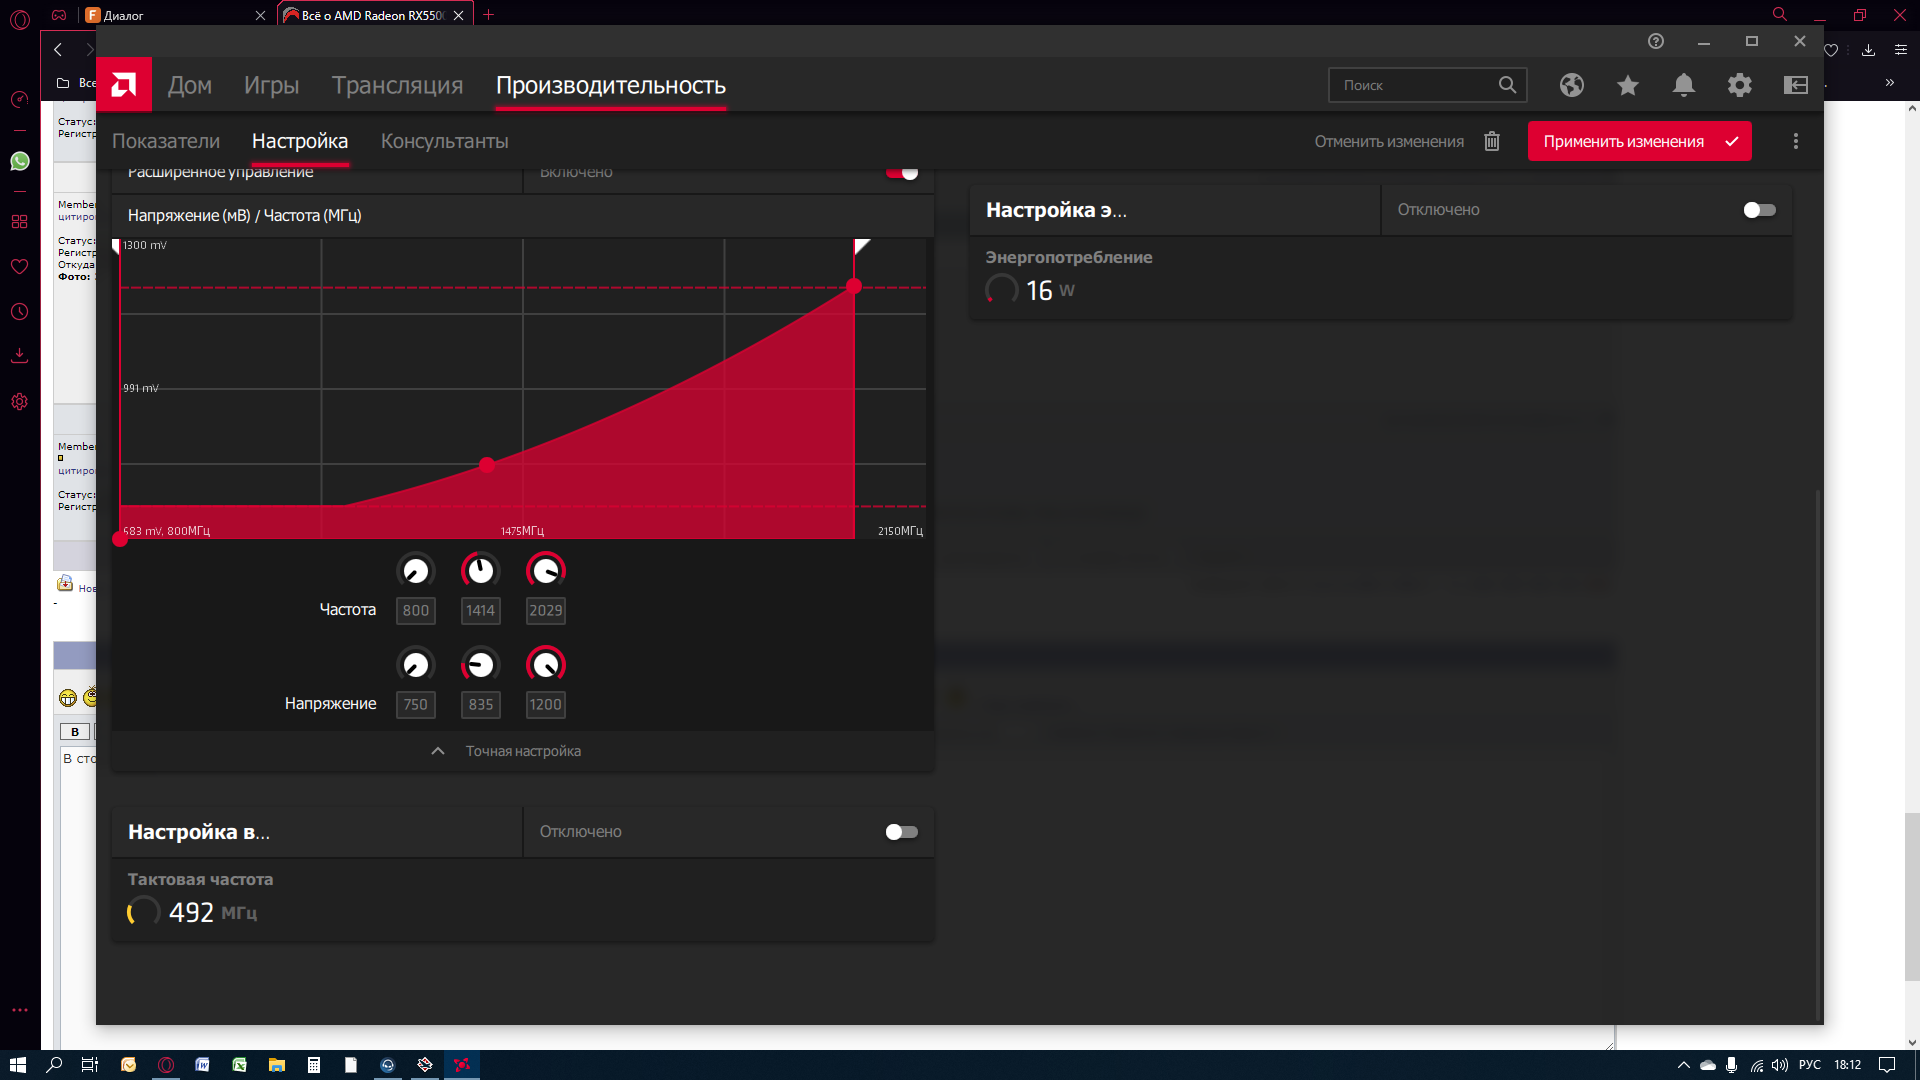Disable the advanced control toggle

tap(902, 172)
